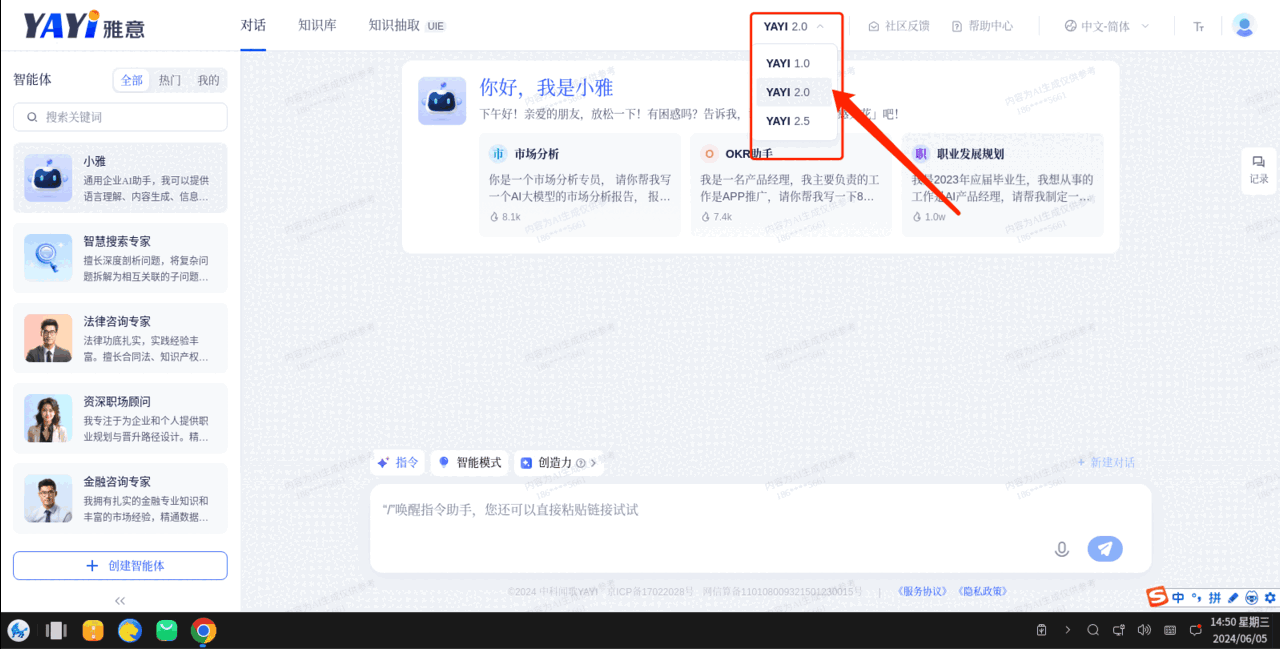Click the 搜索关键词 search field
Screen dimensions: 1280x649
click(120, 117)
